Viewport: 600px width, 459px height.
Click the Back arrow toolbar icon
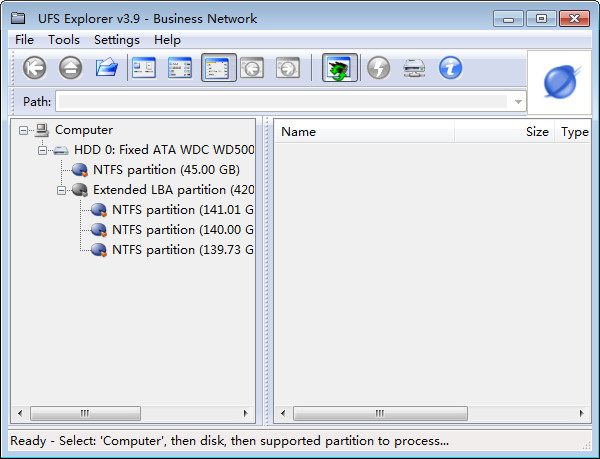pyautogui.click(x=34, y=68)
